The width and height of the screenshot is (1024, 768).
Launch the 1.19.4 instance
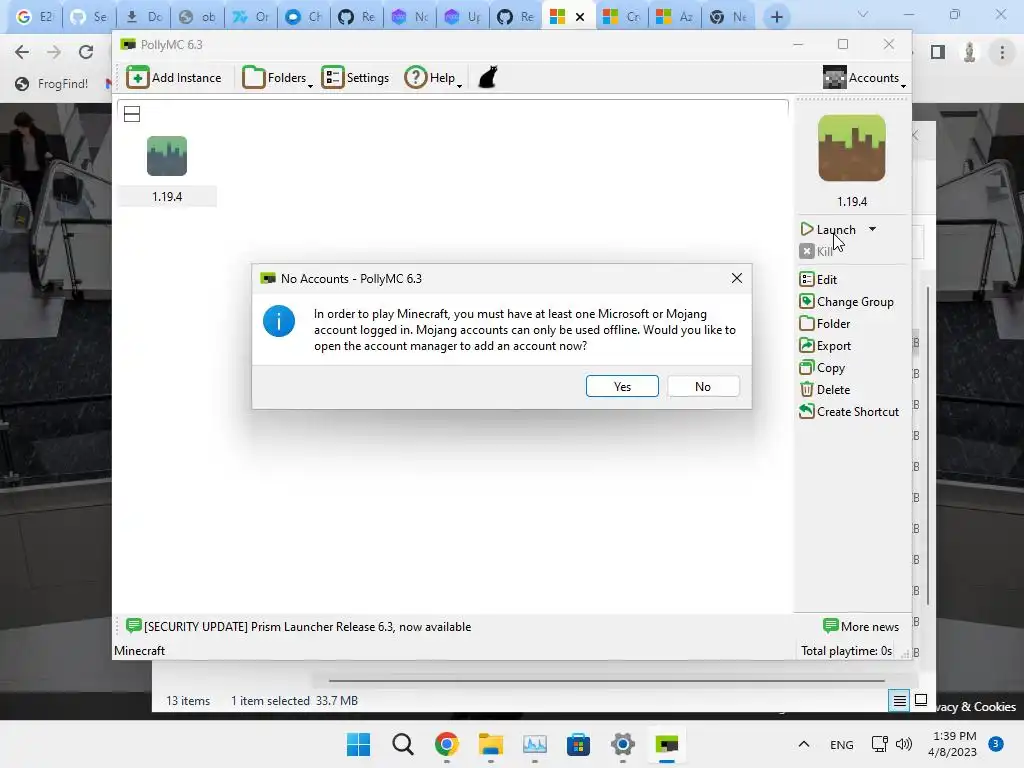[828, 229]
